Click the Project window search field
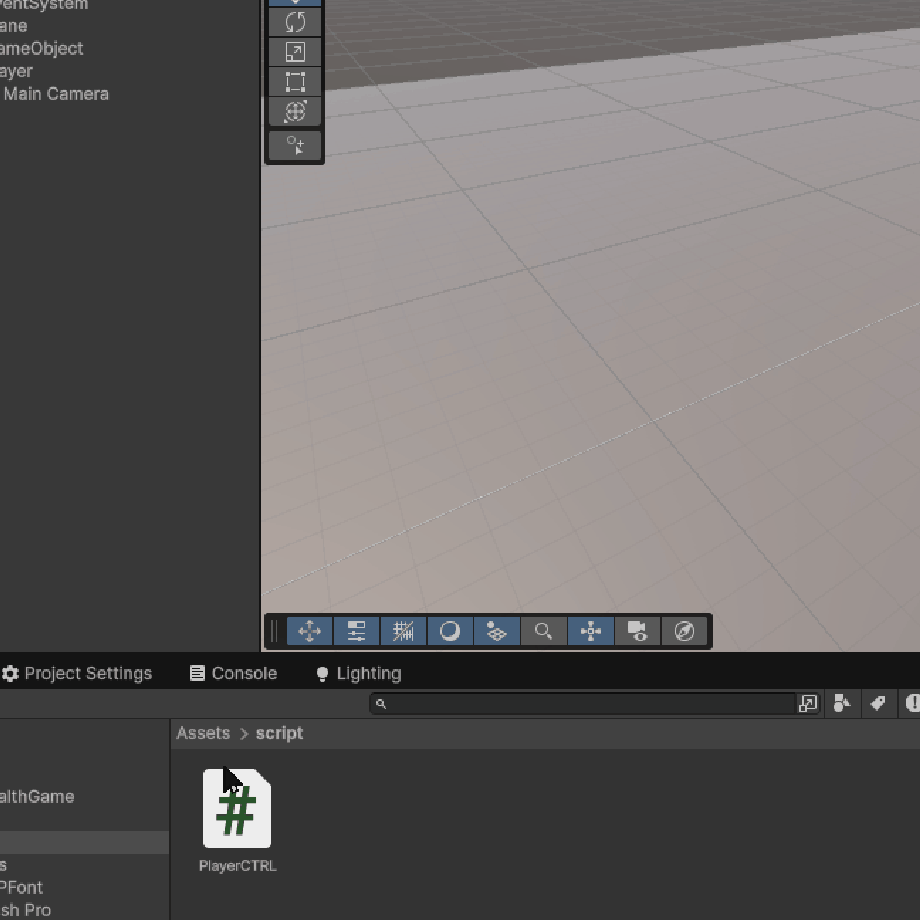 click(x=582, y=703)
